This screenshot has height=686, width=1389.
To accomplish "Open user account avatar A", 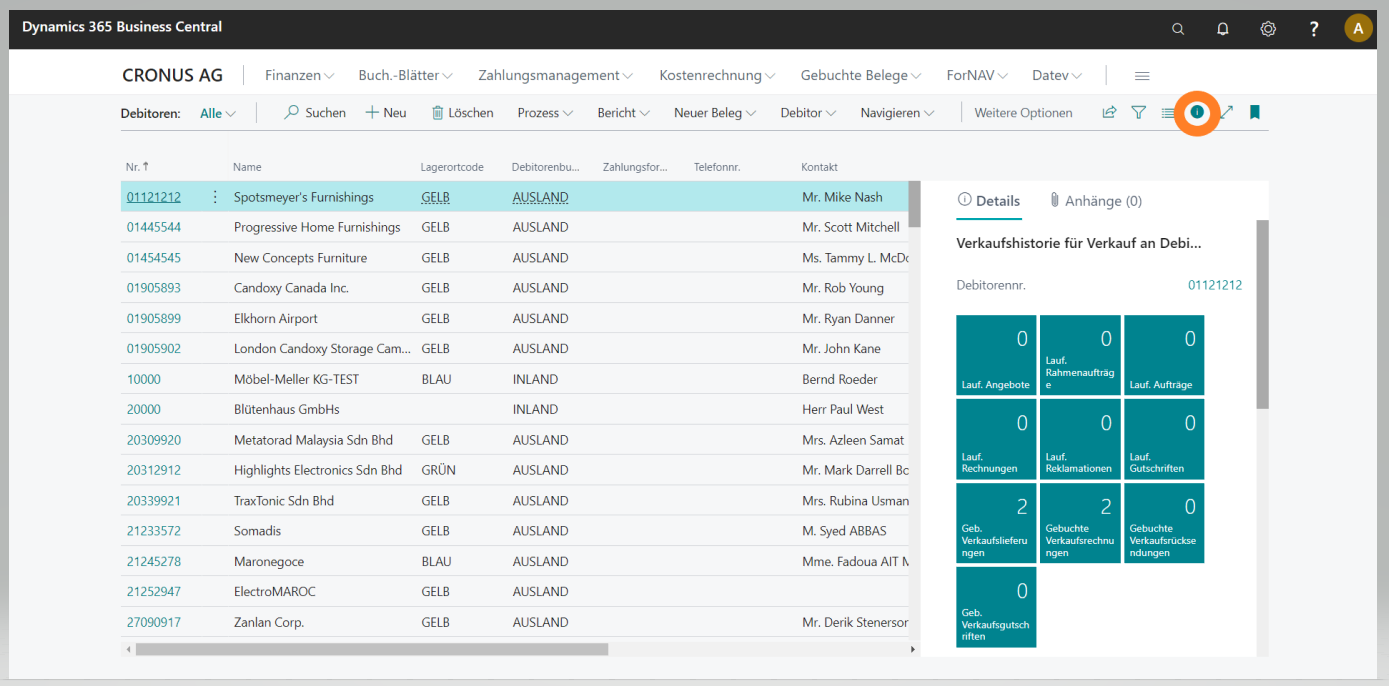I will [1358, 28].
